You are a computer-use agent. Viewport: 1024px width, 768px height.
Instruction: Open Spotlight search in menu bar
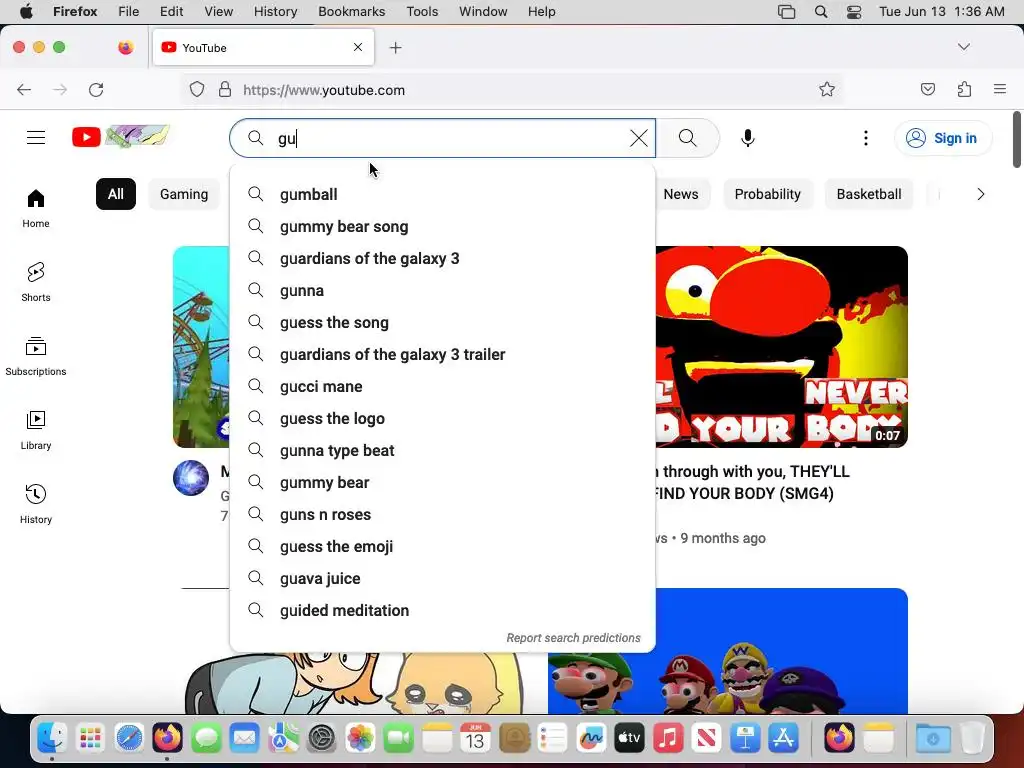click(821, 12)
